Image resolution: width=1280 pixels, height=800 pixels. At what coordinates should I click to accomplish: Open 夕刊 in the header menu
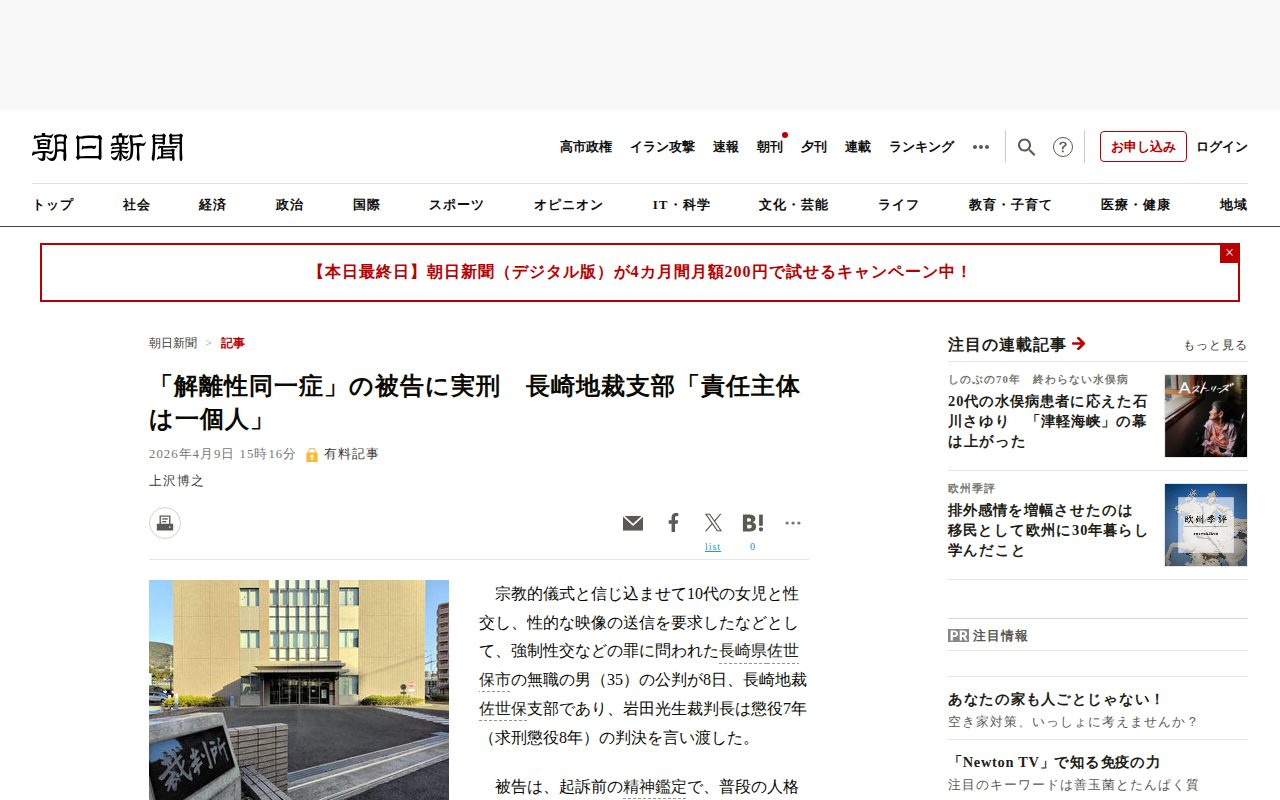(814, 147)
